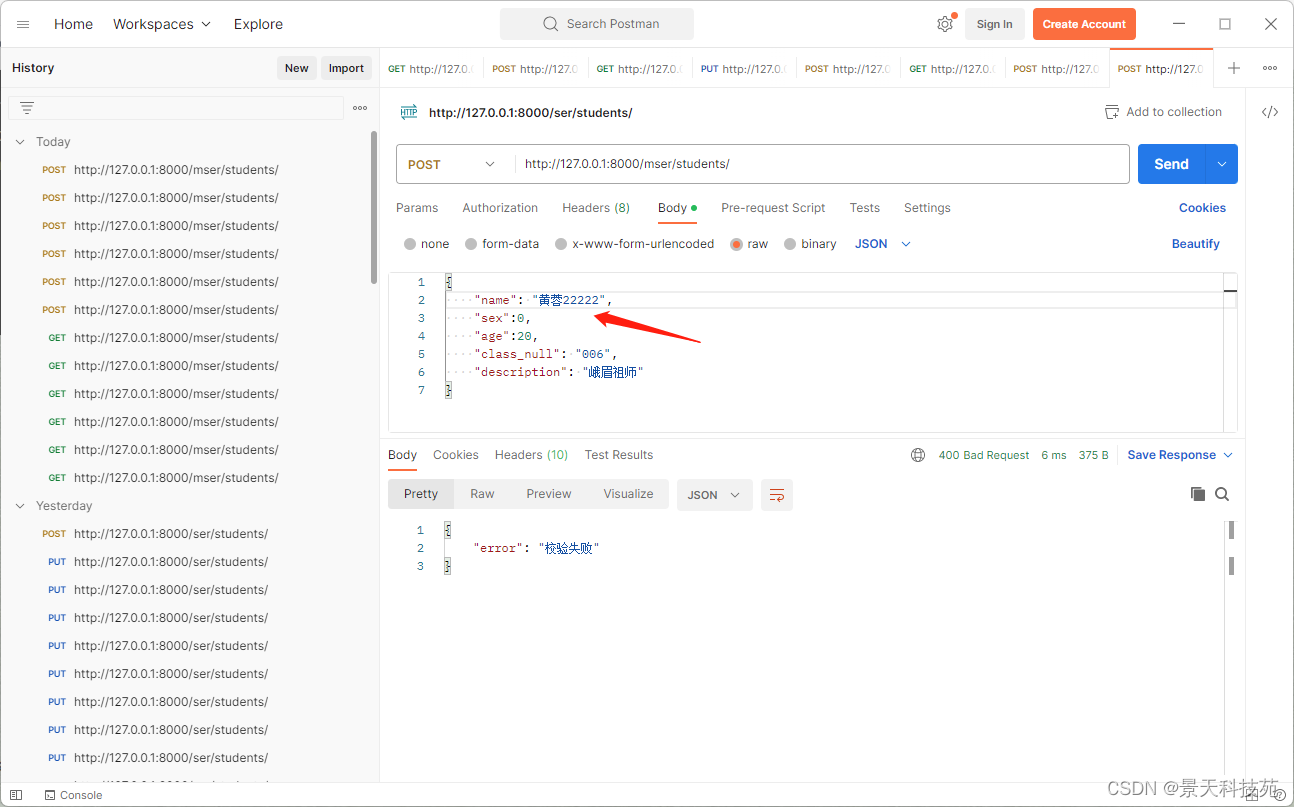The height and width of the screenshot is (807, 1294).
Task: Open tab bar more options ellipsis
Action: pos(1270,68)
